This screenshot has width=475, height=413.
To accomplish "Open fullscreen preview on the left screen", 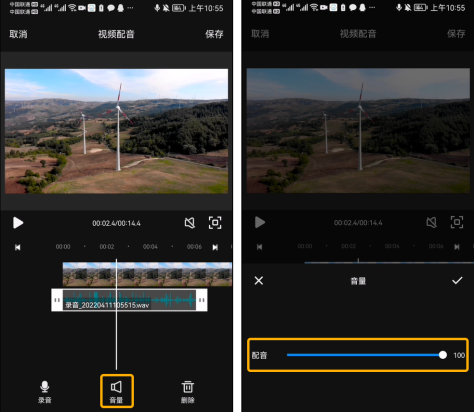I will tap(215, 223).
